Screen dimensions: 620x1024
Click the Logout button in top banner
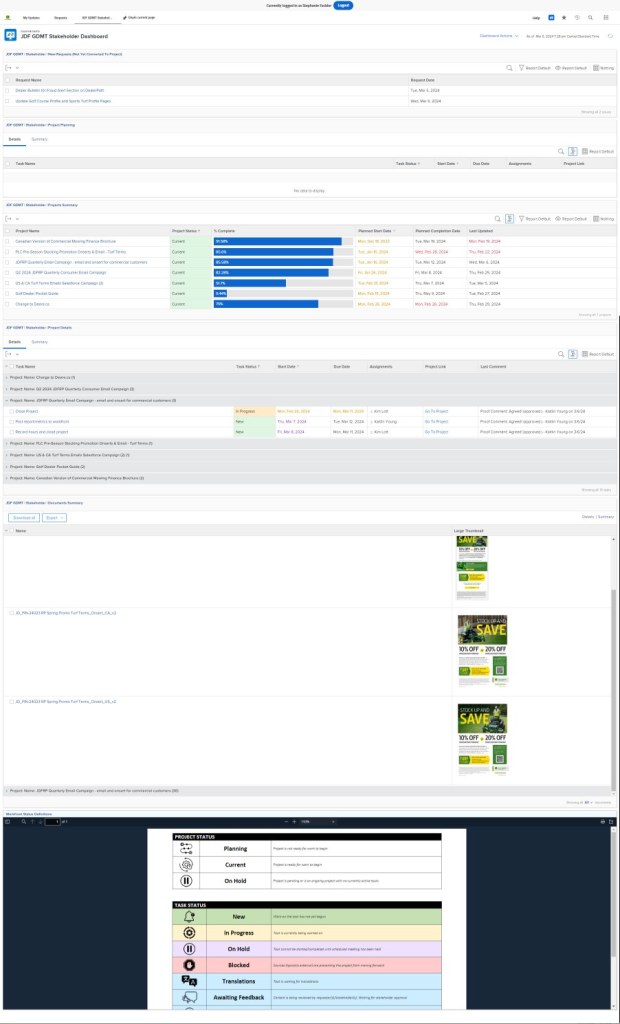coord(343,5)
